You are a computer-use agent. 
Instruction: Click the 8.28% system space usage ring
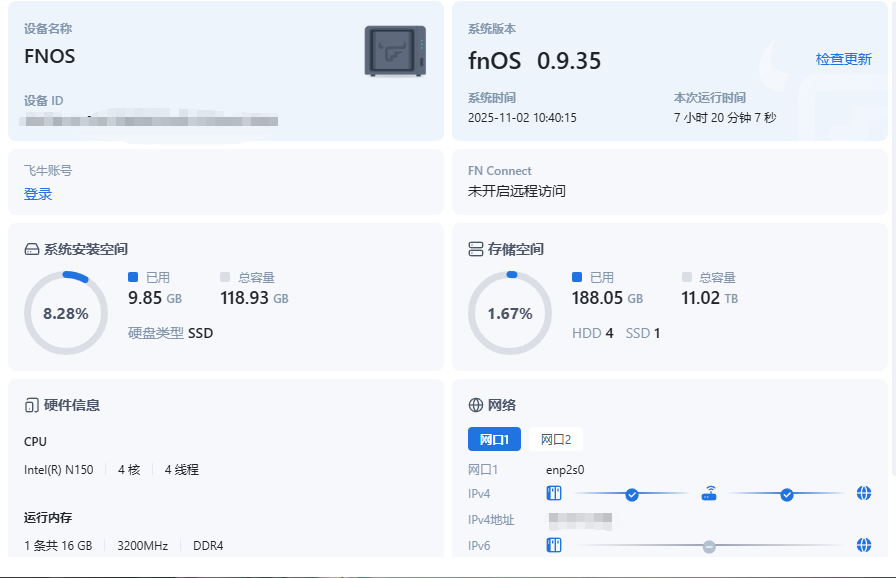pos(65,313)
